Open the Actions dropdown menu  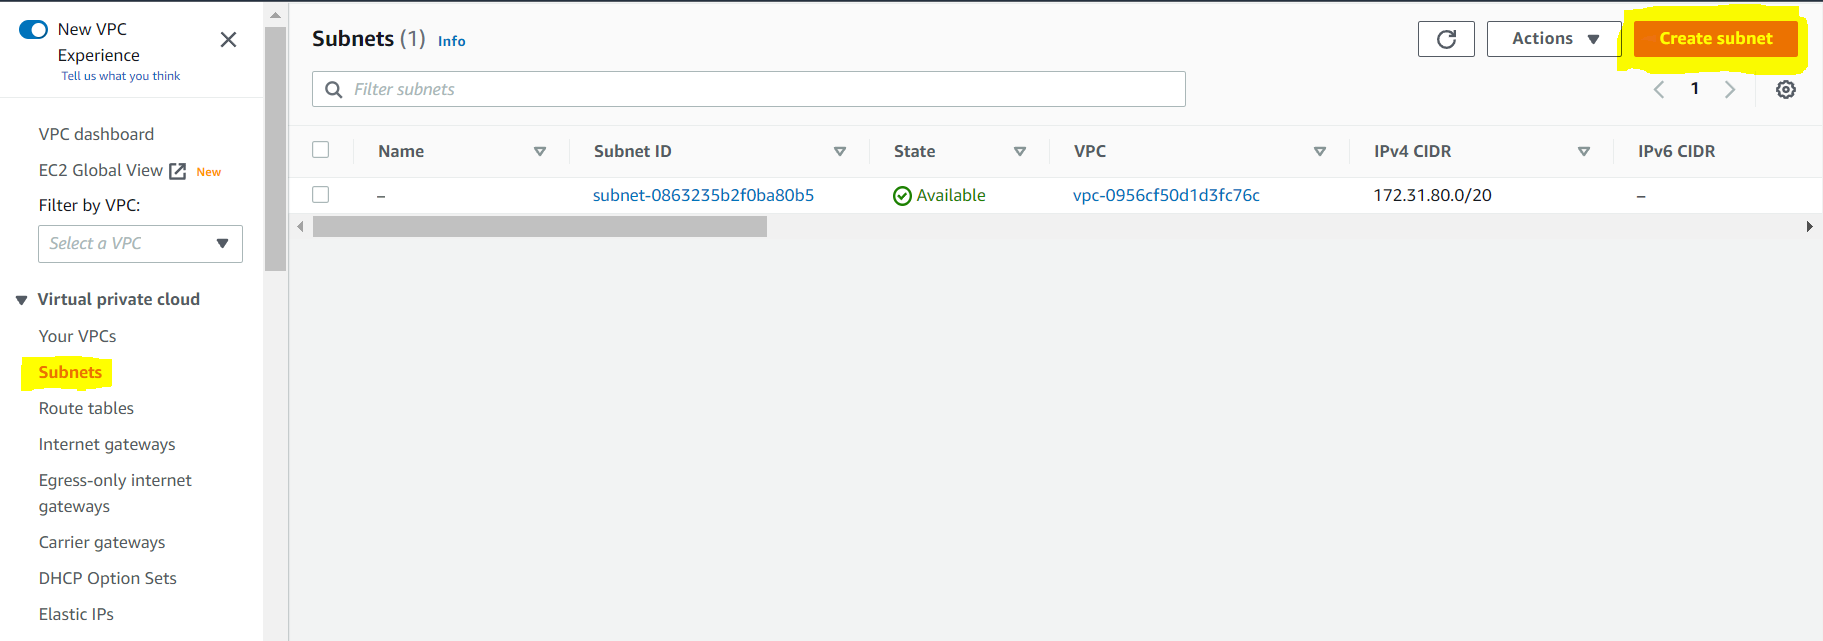(x=1553, y=38)
